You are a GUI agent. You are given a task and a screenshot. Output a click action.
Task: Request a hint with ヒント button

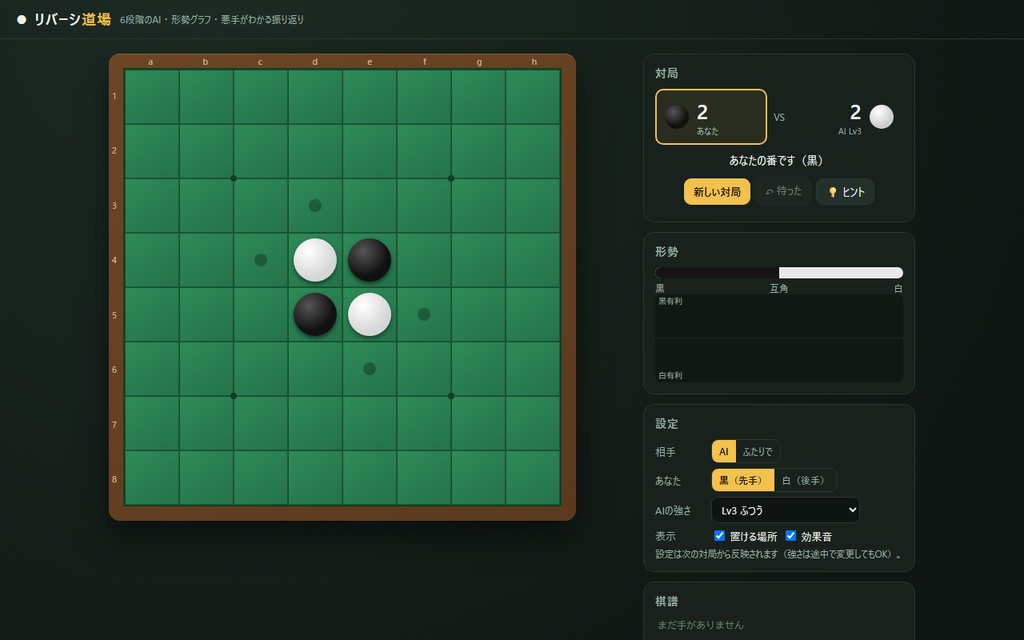[845, 192]
